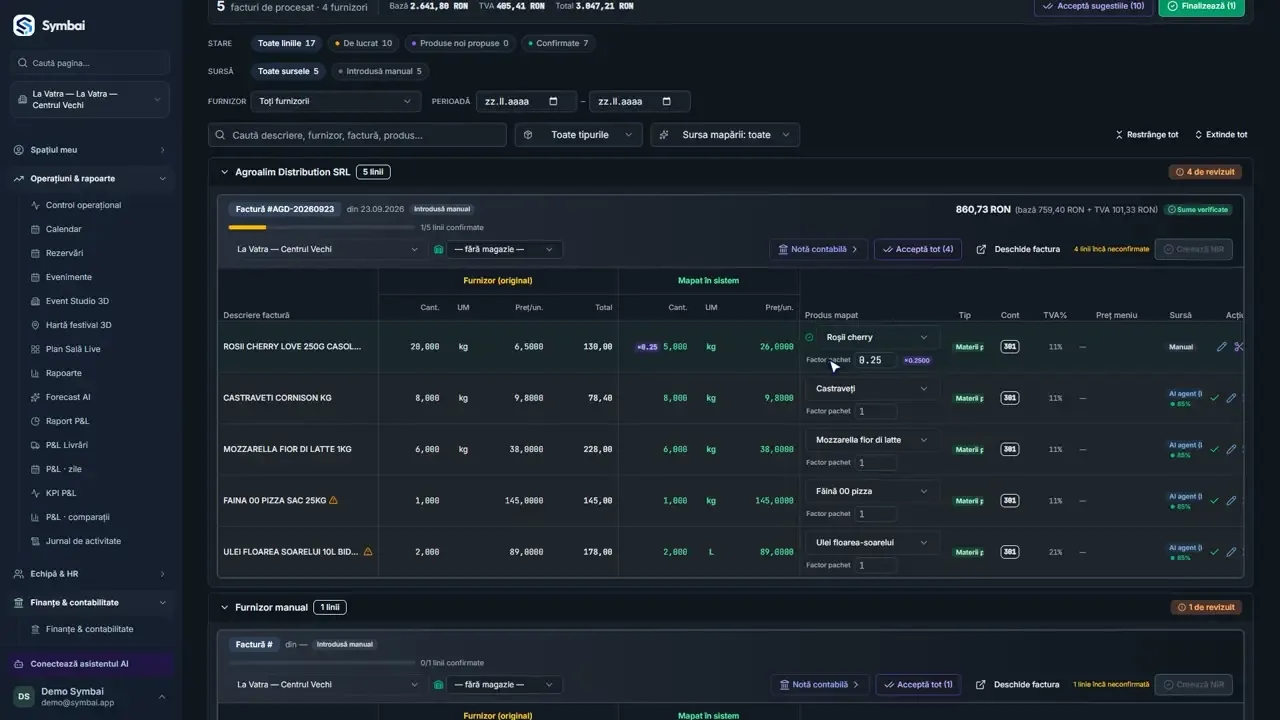Edit the ROSII CHERRY line with pencil icon
Screen dimensions: 1280x720
(x=1221, y=347)
